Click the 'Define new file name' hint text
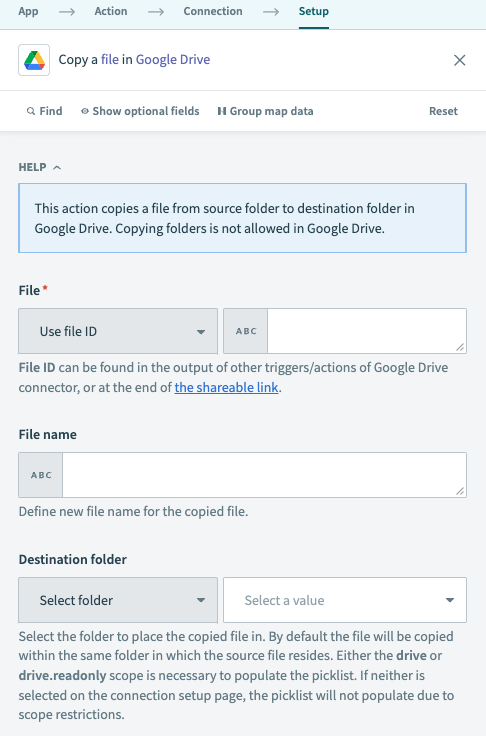The height and width of the screenshot is (736, 486). click(133, 511)
